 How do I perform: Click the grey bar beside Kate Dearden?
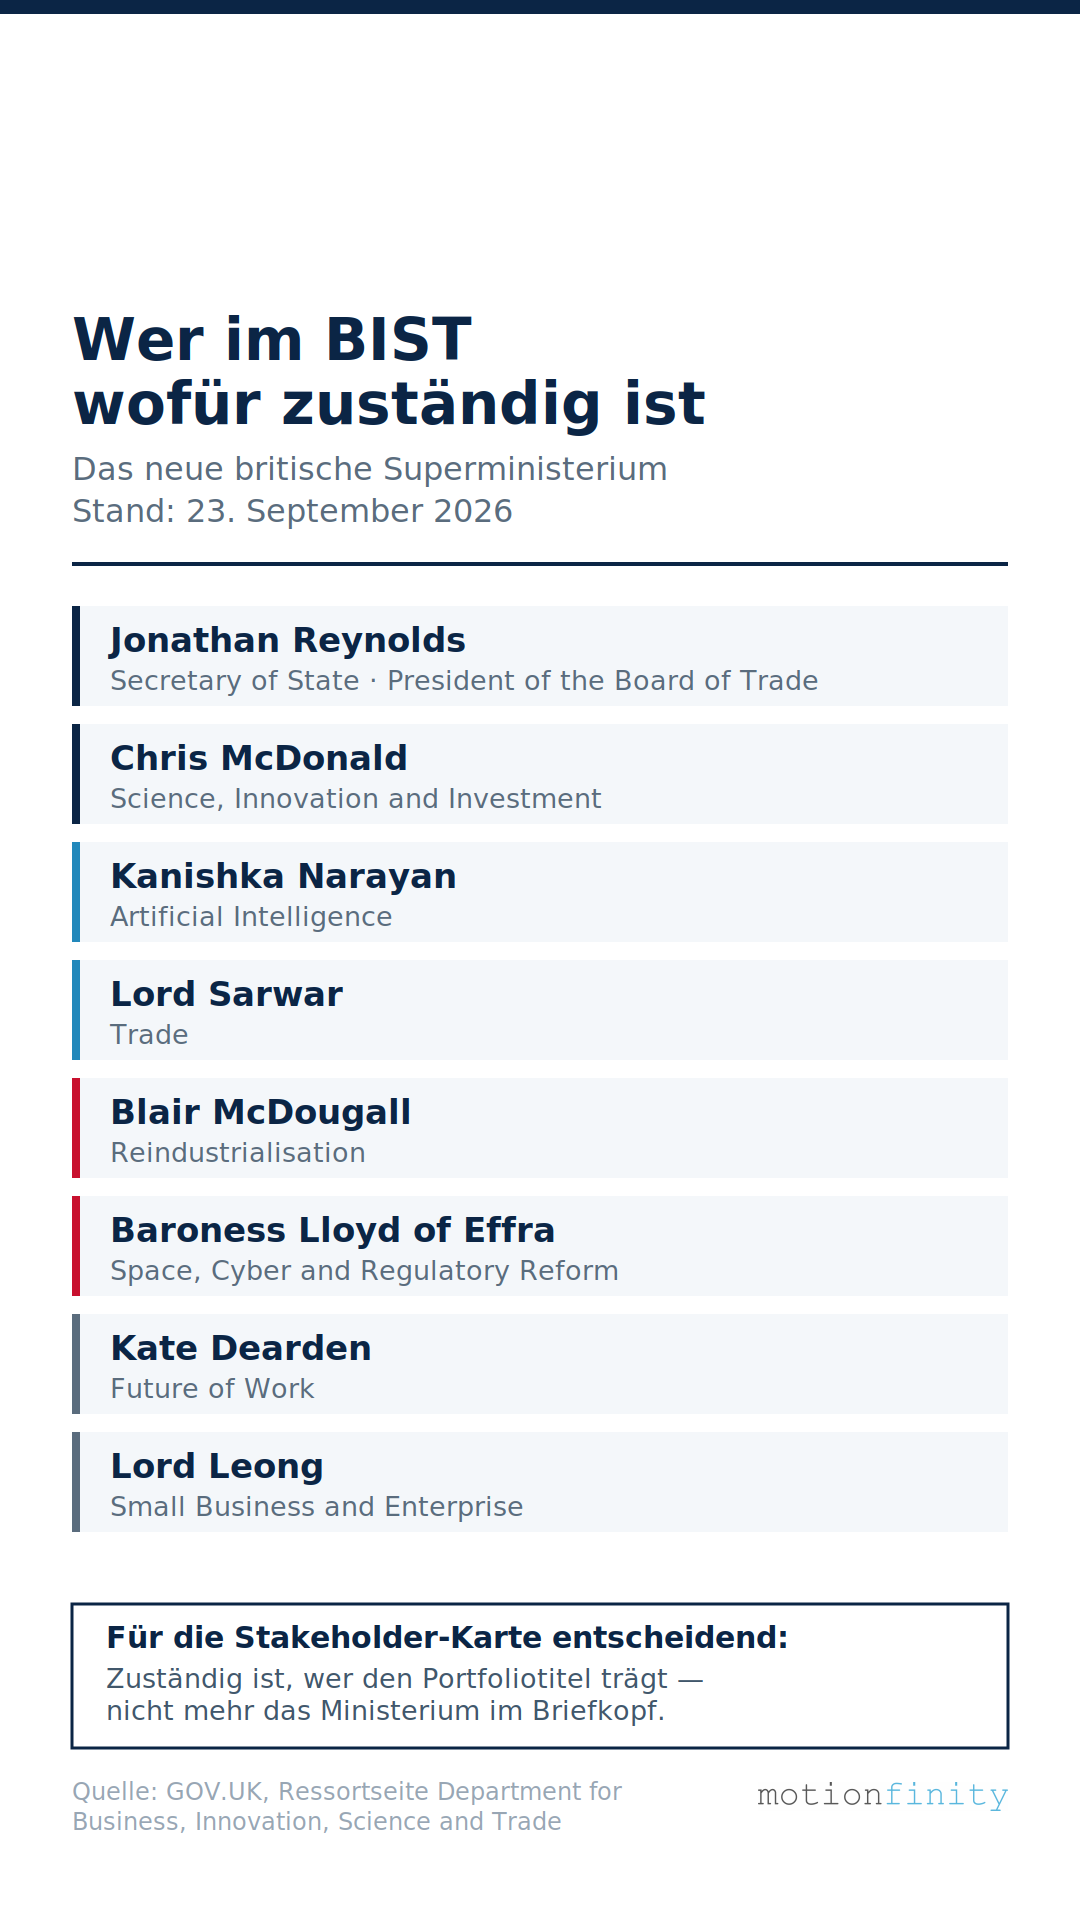click(76, 1364)
